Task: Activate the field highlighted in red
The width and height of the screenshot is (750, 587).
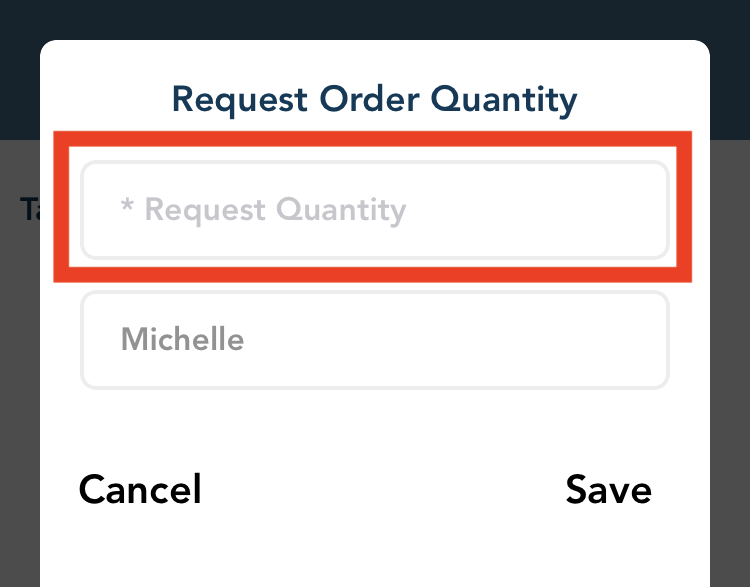Action: 374,211
